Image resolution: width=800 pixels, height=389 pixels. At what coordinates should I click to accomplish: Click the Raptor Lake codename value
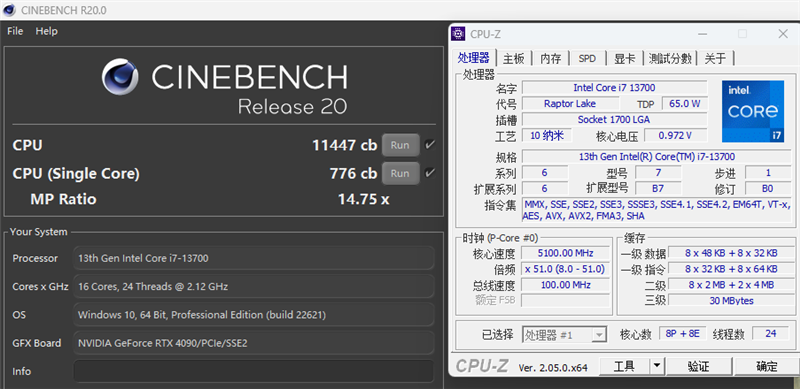point(570,104)
